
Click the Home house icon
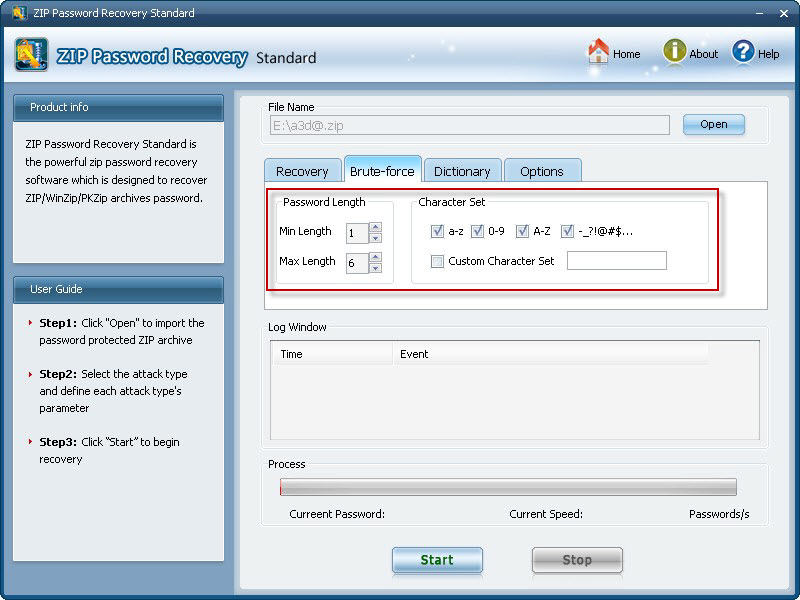[598, 52]
